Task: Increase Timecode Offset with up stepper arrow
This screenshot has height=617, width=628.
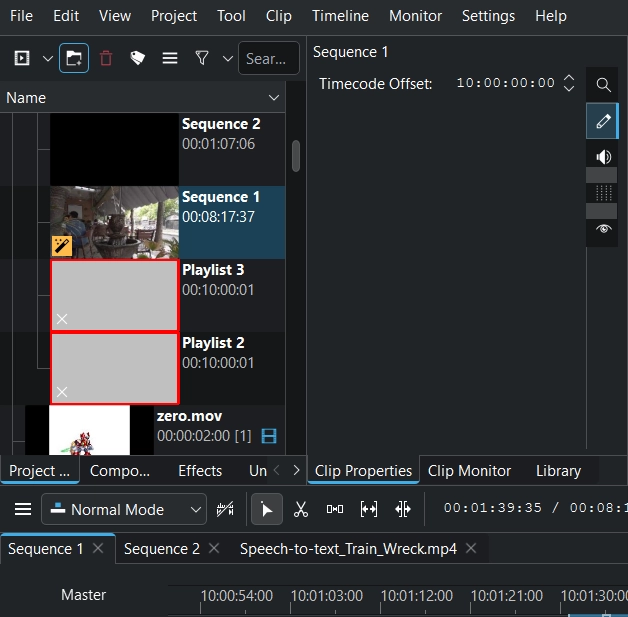Action: pyautogui.click(x=569, y=78)
